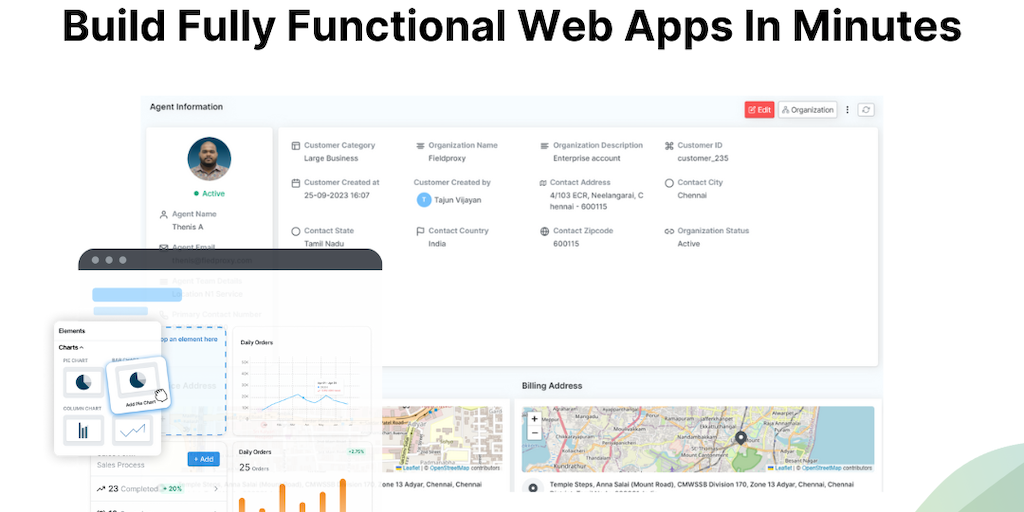This screenshot has width=1024, height=512.
Task: Select the Pie Chart element thumbnail
Action: tap(83, 383)
